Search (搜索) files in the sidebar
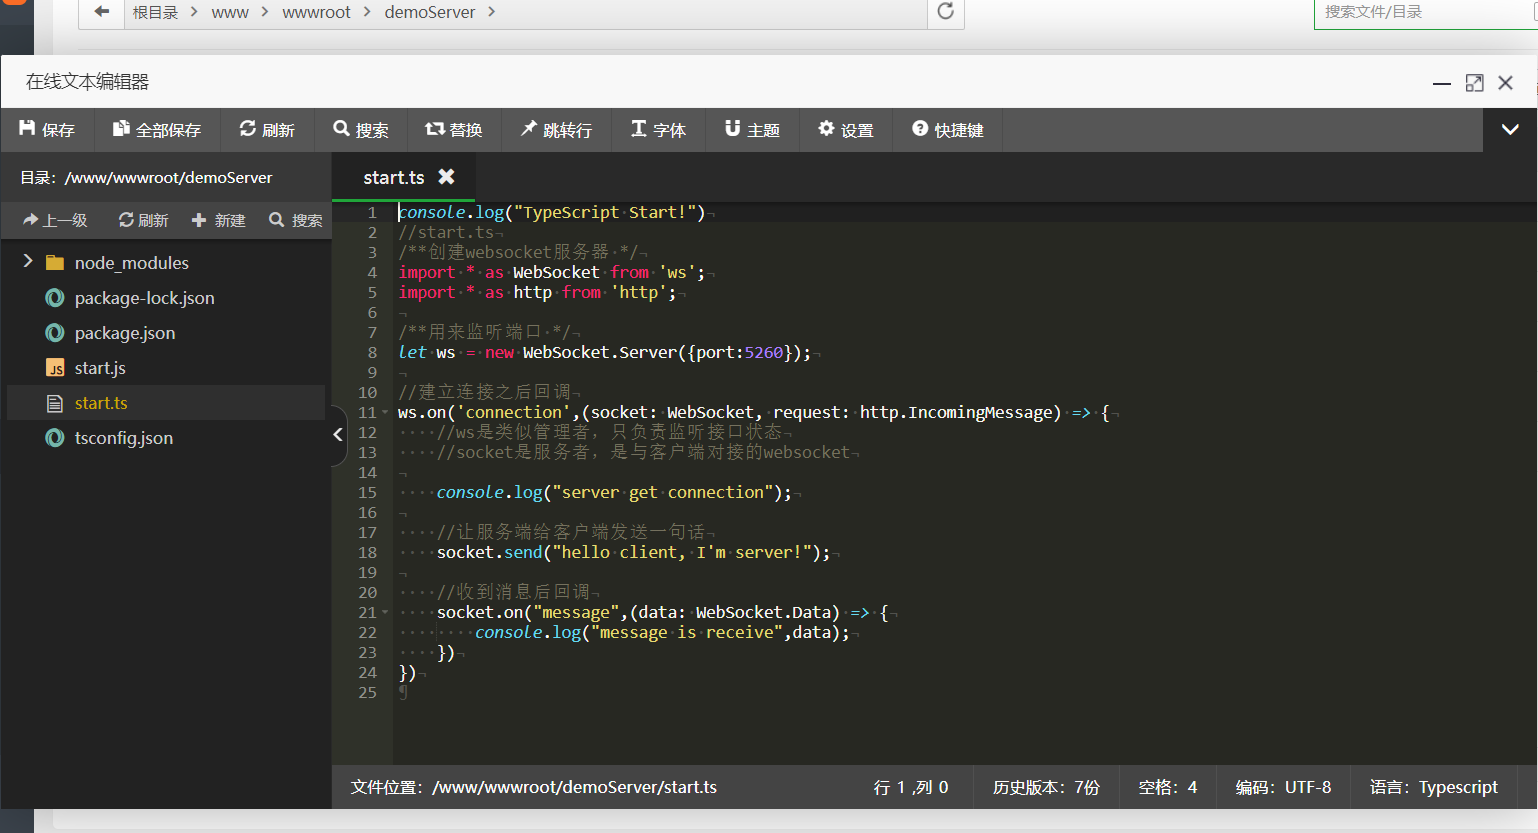Viewport: 1538px width, 833px height. [295, 220]
